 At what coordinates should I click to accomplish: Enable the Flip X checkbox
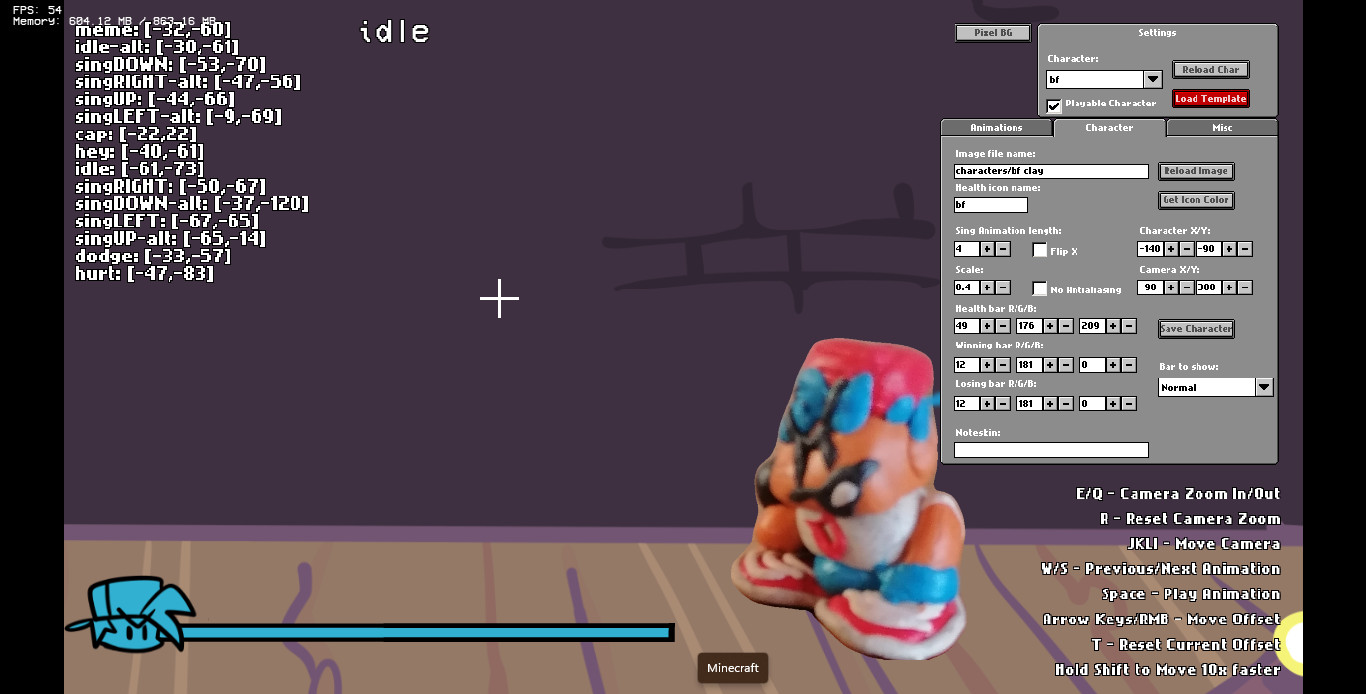[x=1040, y=250]
